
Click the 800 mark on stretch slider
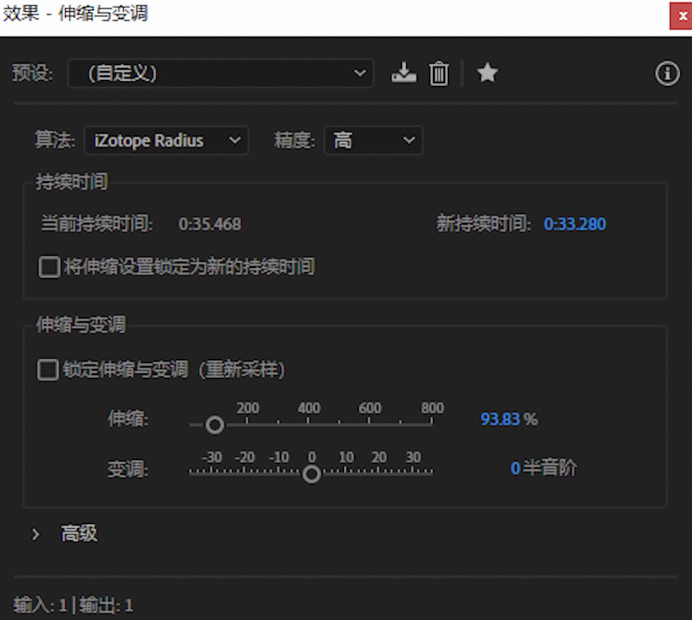(x=432, y=408)
